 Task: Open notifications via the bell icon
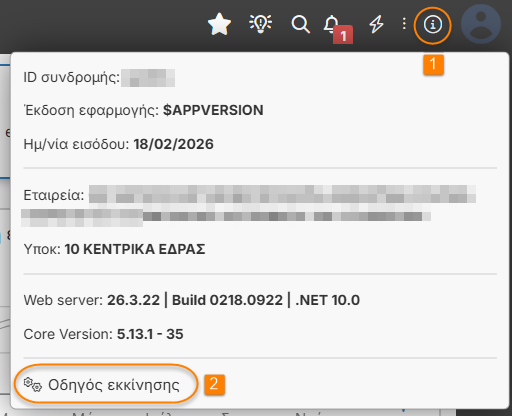pos(331,23)
